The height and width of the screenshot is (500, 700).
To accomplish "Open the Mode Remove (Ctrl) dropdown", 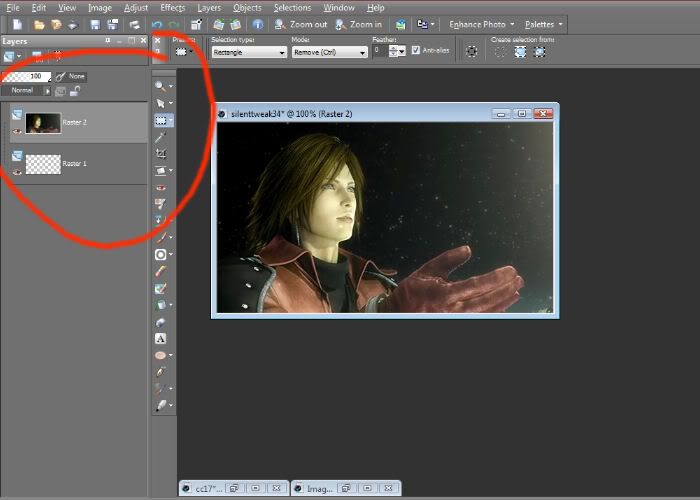I will coord(329,52).
